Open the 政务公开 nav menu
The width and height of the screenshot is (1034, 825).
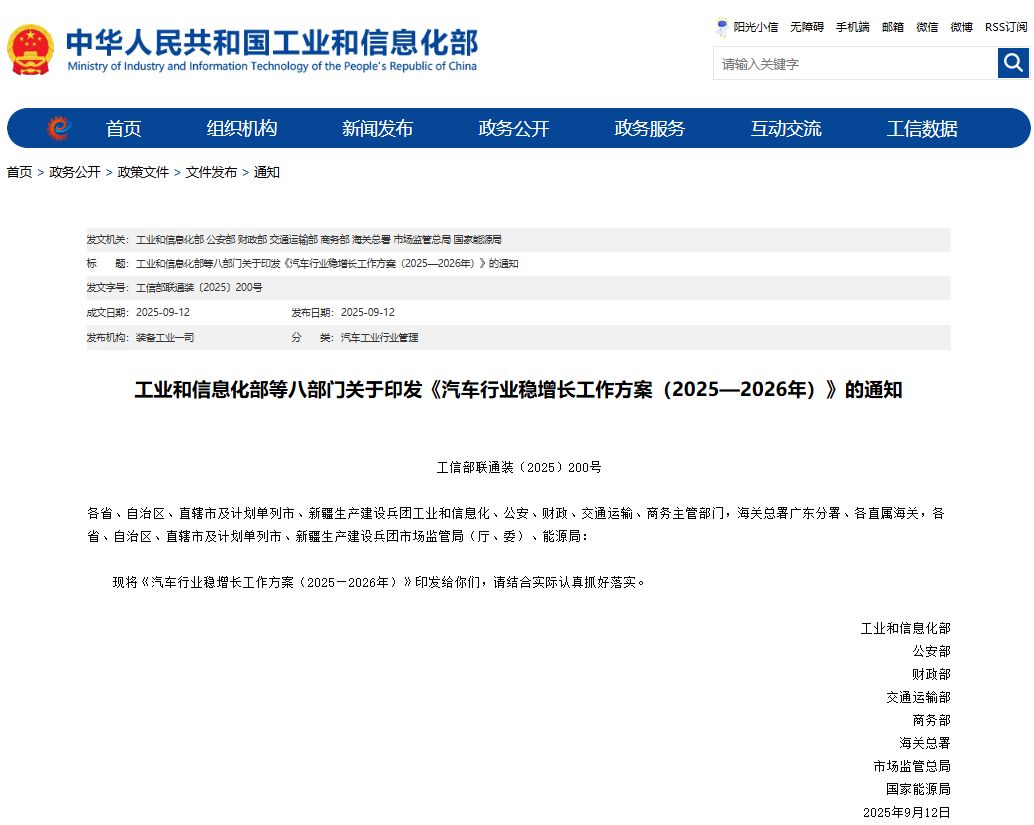point(514,128)
